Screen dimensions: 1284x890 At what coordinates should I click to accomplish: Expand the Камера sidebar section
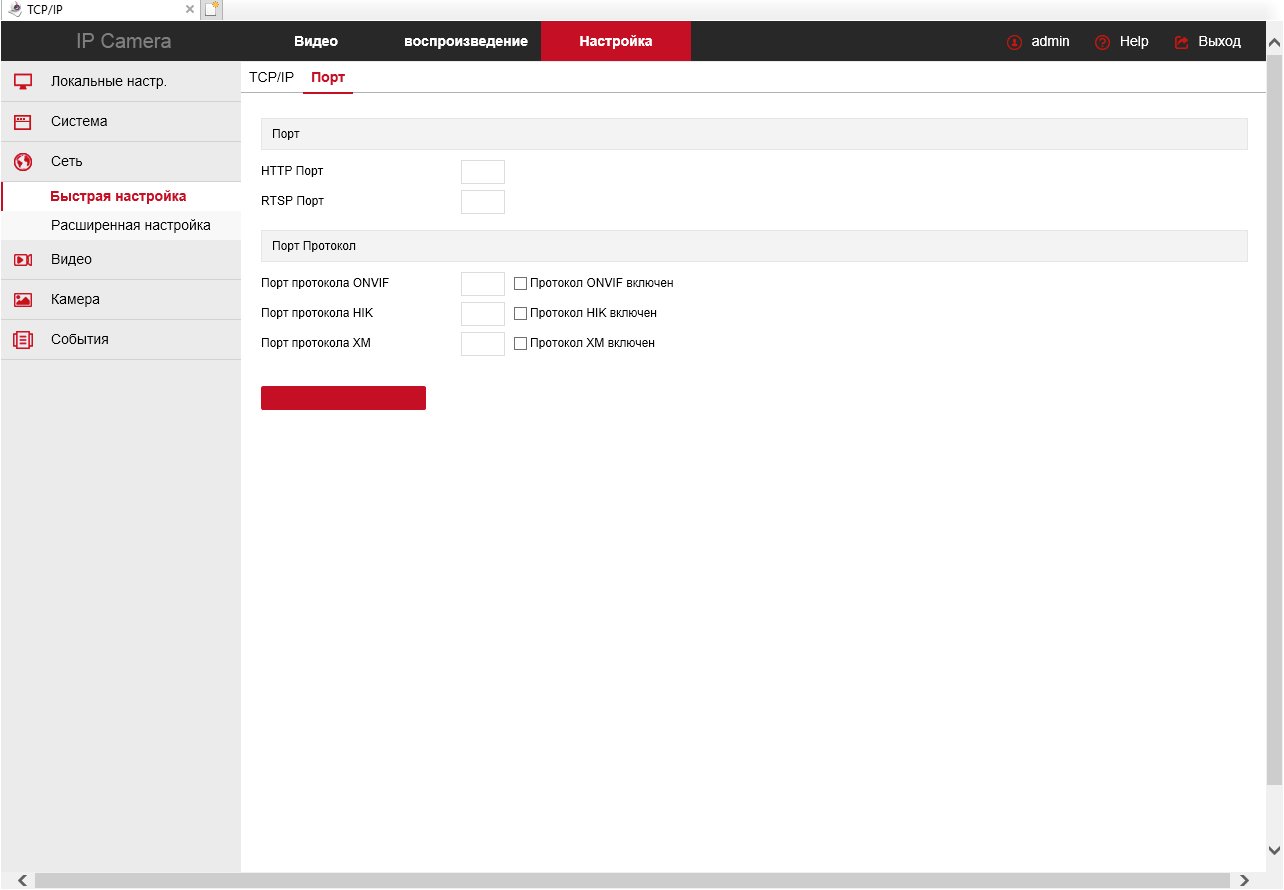tap(75, 300)
